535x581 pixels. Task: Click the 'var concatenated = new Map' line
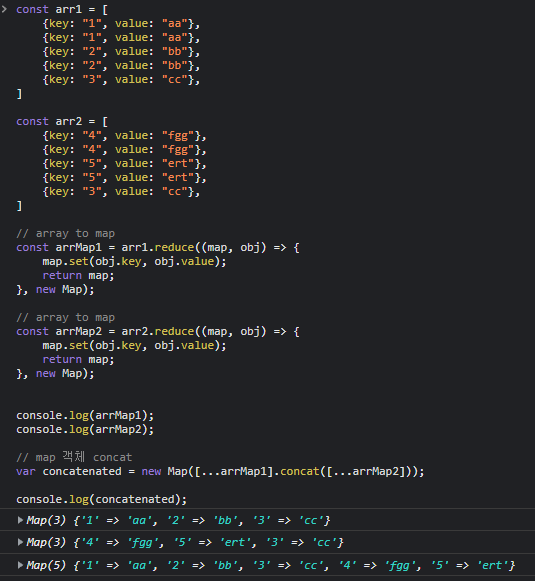(220, 471)
